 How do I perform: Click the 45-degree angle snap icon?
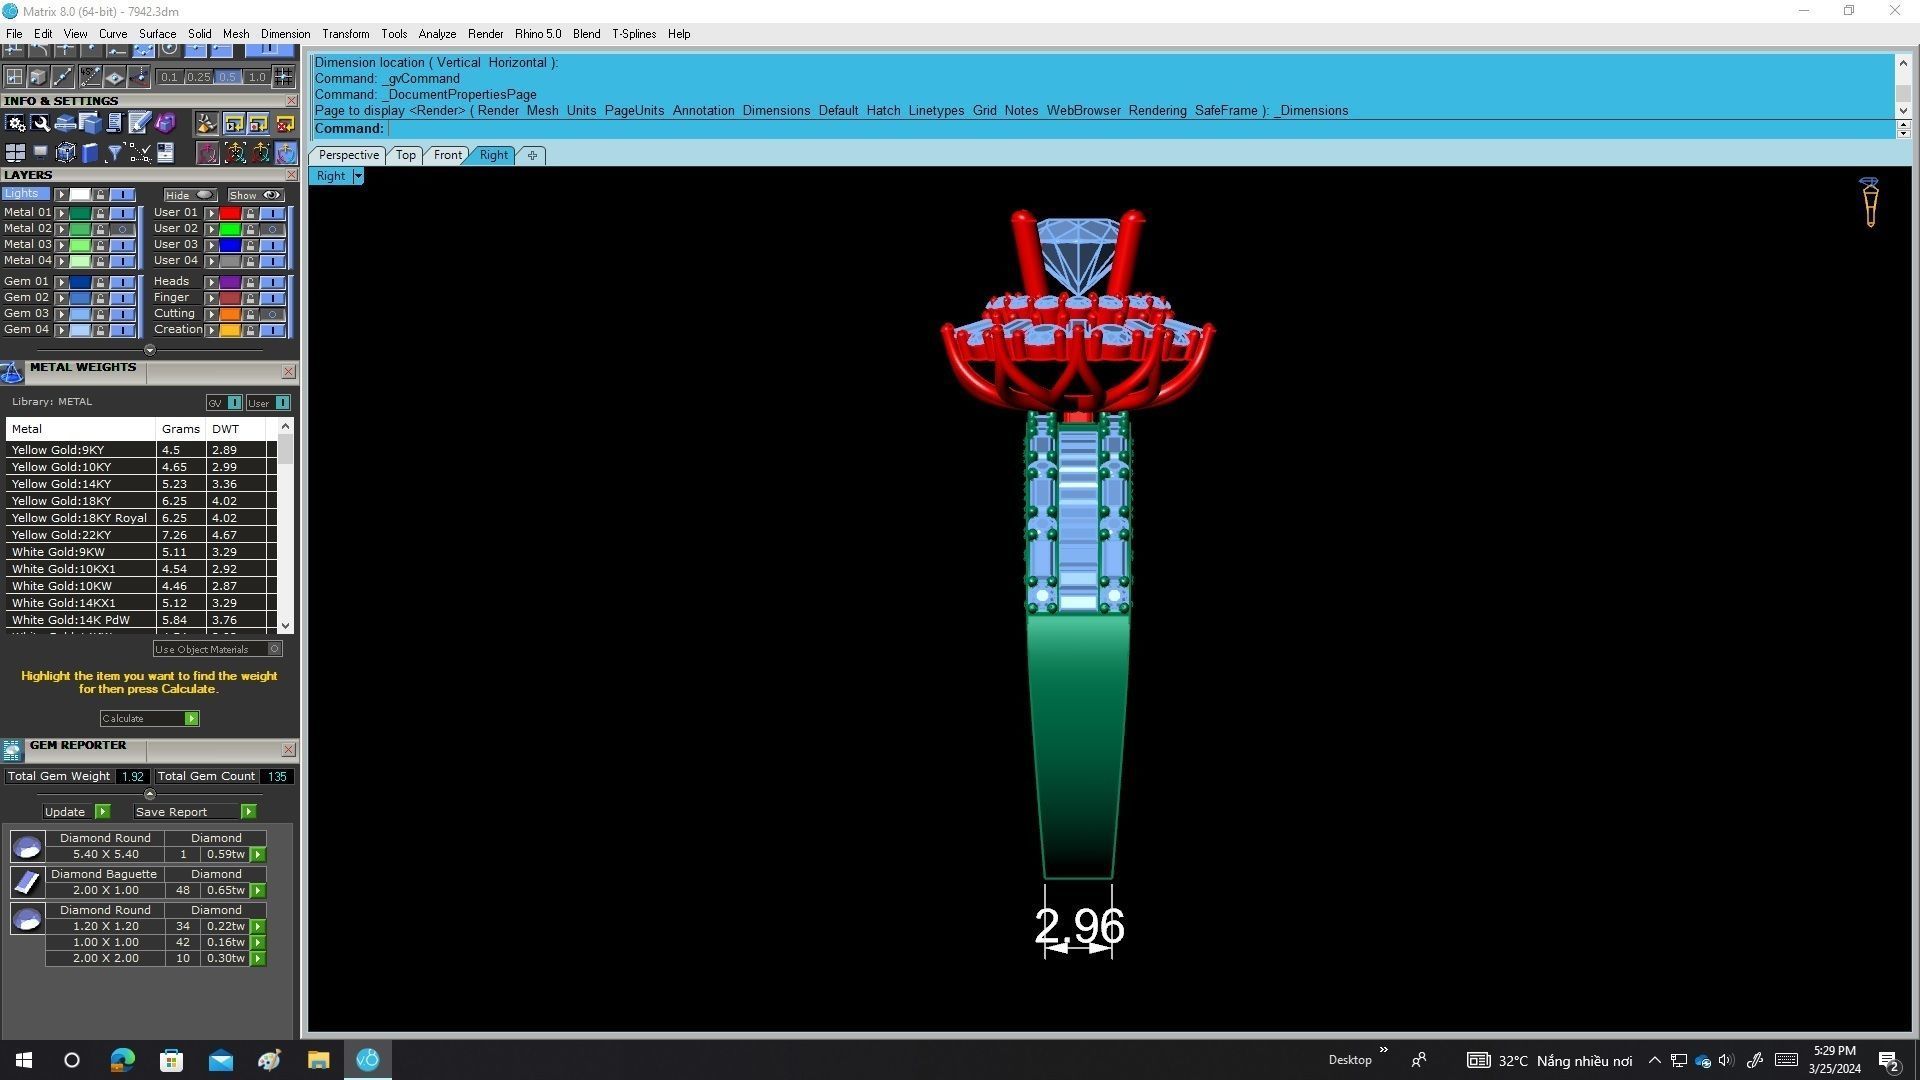point(90,77)
